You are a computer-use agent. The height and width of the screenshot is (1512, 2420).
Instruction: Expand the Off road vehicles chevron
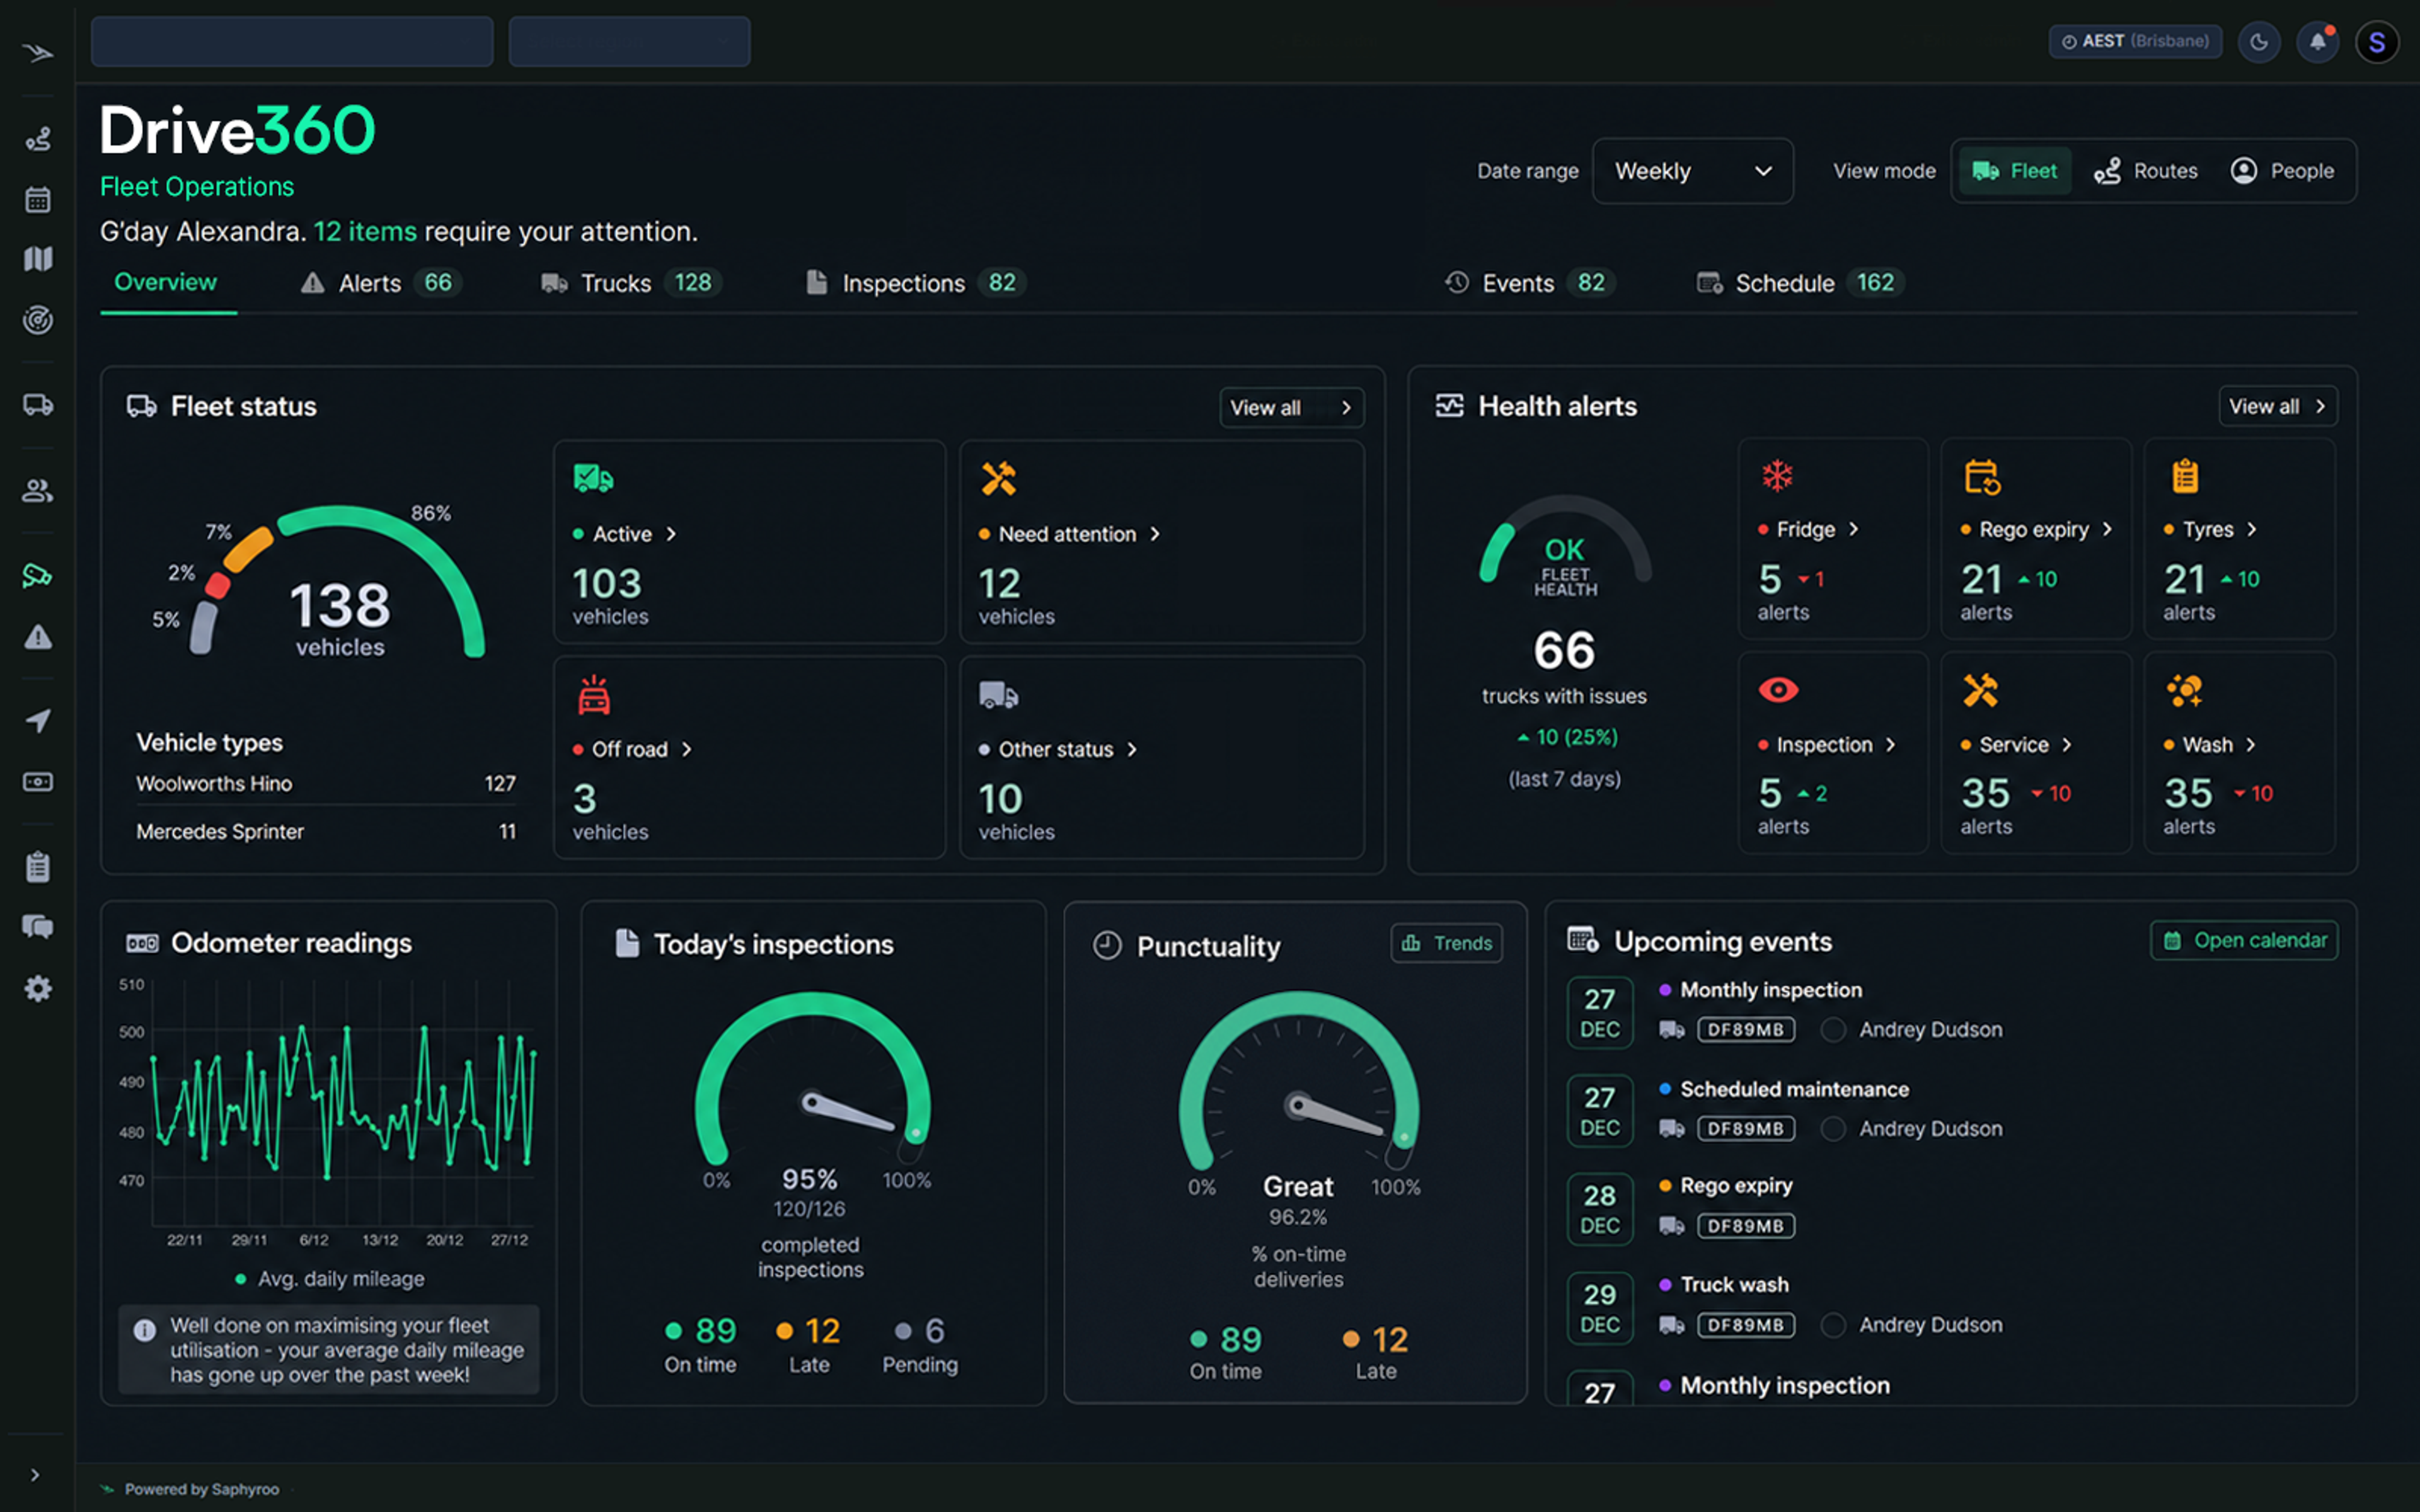[x=687, y=750]
